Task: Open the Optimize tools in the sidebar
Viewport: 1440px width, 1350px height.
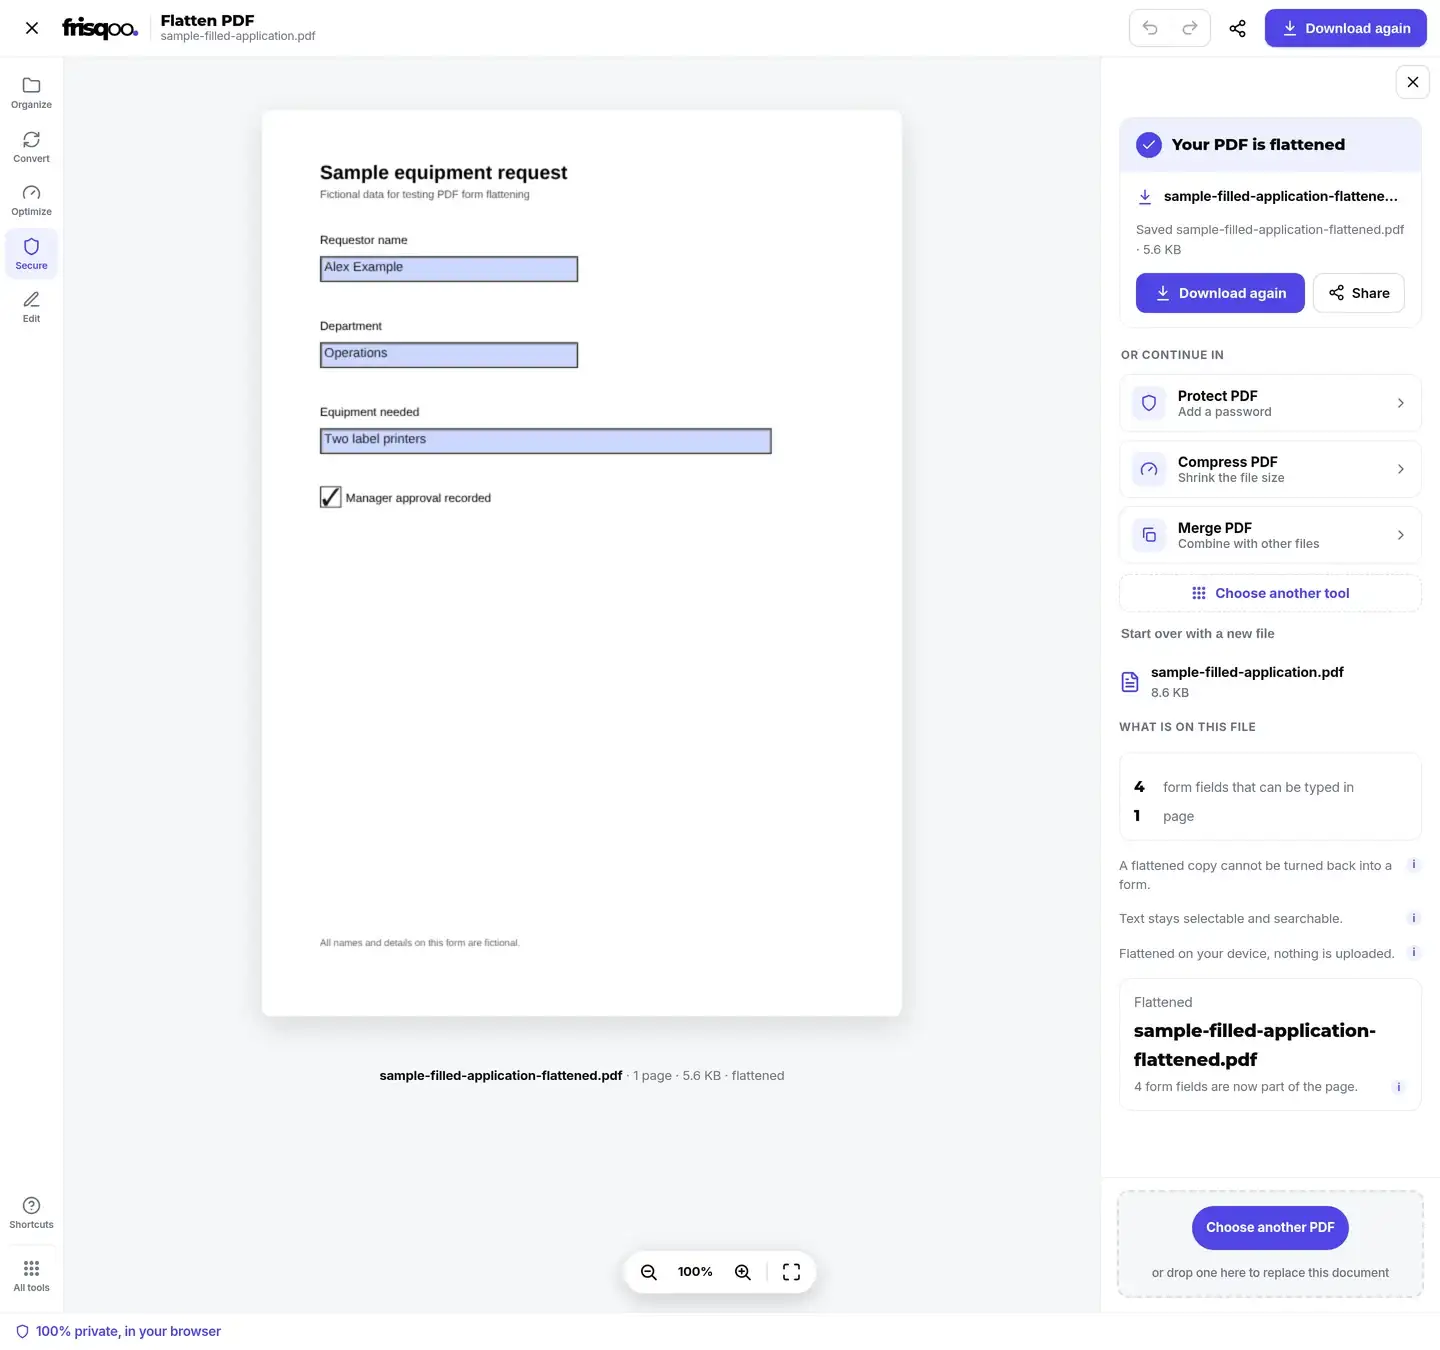Action: point(31,200)
